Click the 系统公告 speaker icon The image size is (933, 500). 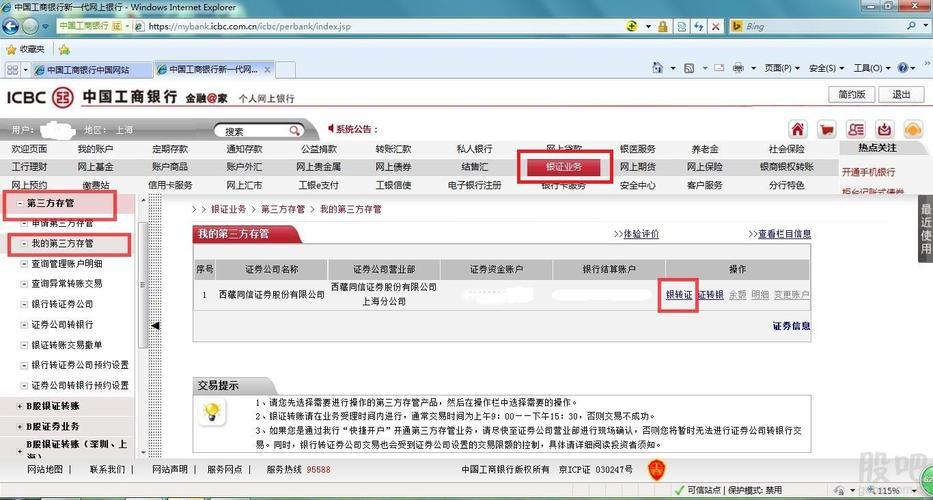pyautogui.click(x=331, y=129)
